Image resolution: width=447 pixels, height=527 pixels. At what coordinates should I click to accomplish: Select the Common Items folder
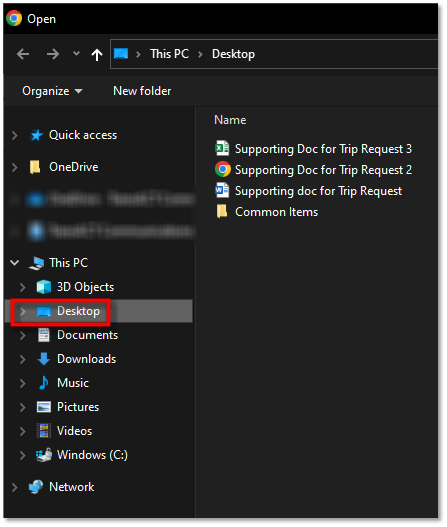266,212
